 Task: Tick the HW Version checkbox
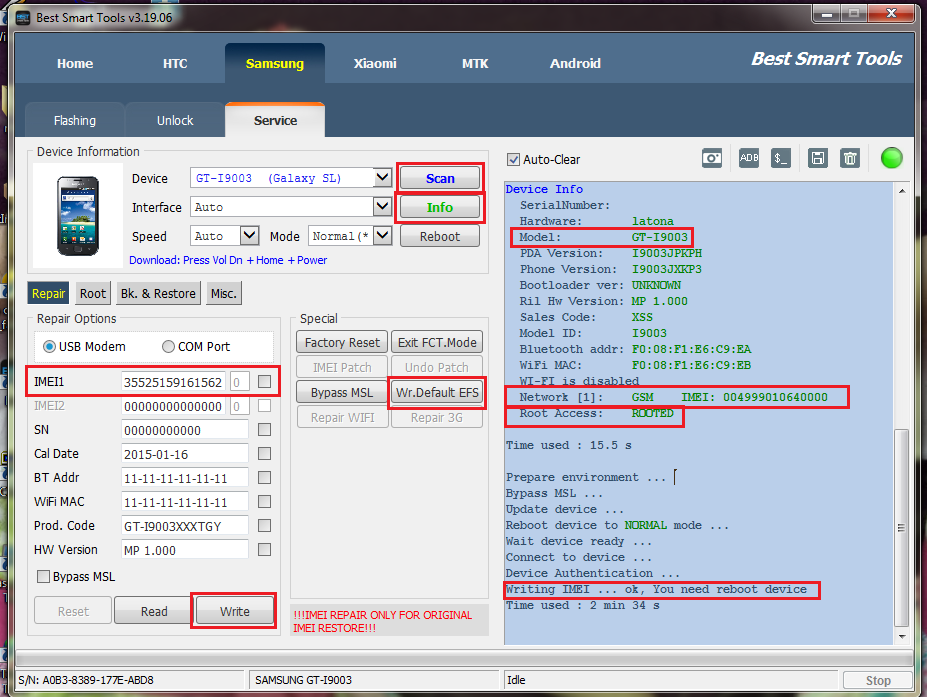point(264,550)
